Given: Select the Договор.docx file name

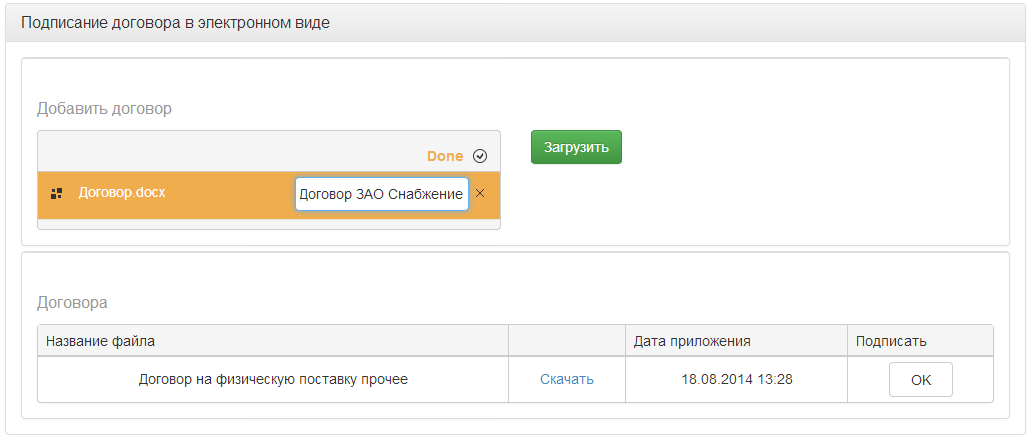Looking at the screenshot, I should 122,193.
